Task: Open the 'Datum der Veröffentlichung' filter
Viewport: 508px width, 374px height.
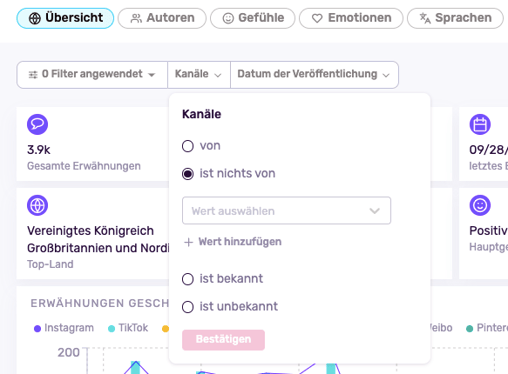Action: 314,75
